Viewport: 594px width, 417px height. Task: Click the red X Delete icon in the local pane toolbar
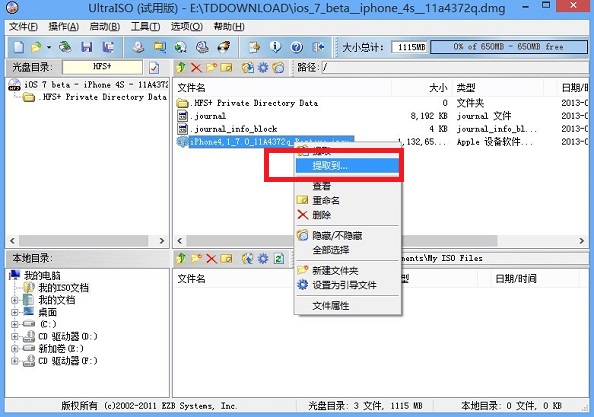pos(211,259)
